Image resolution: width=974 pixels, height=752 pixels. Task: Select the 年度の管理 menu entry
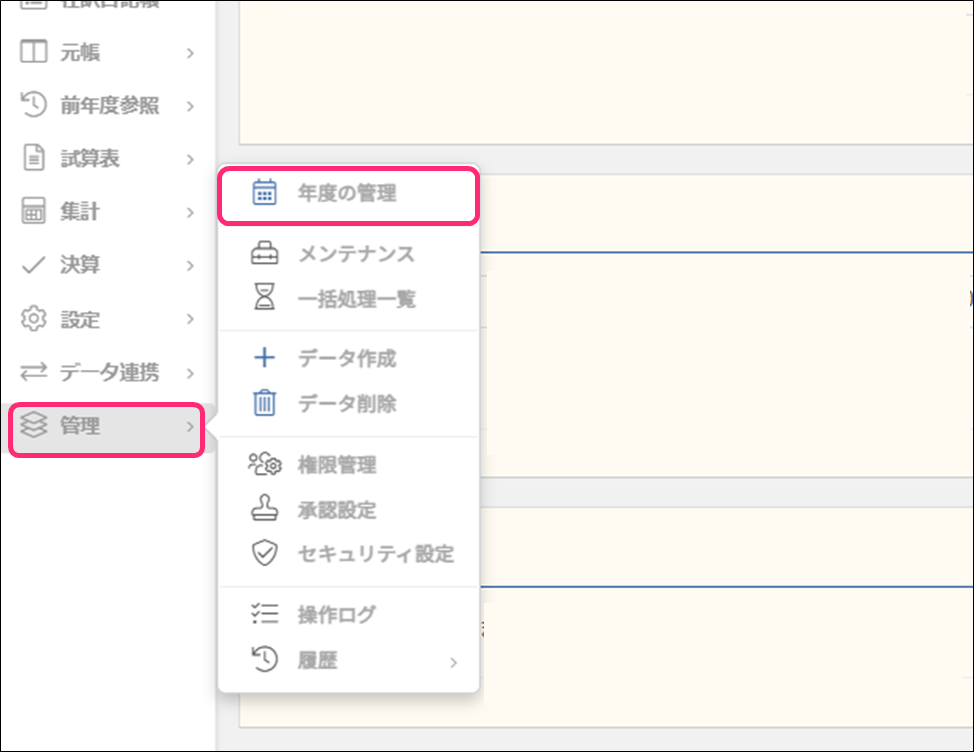[x=346, y=193]
